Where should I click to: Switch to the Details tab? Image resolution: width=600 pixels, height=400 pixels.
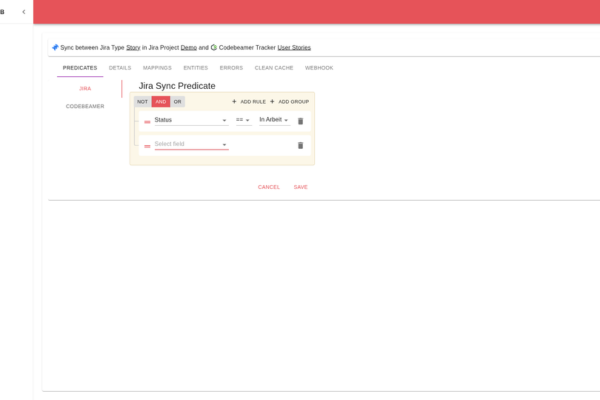point(120,68)
